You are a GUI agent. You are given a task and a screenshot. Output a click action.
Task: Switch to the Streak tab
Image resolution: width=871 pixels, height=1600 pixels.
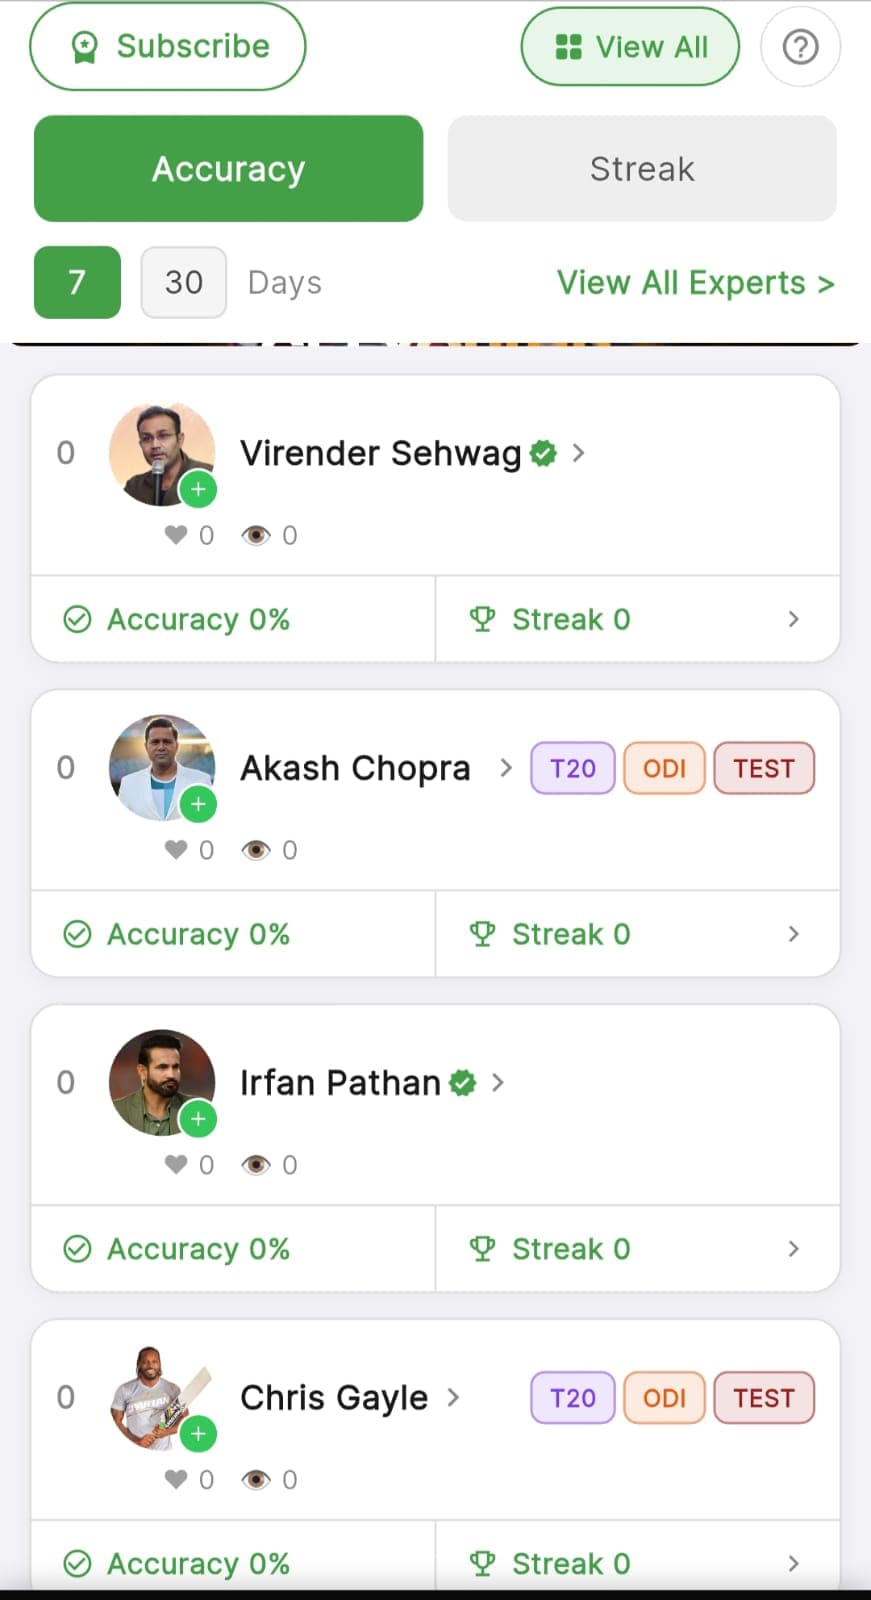coord(641,168)
